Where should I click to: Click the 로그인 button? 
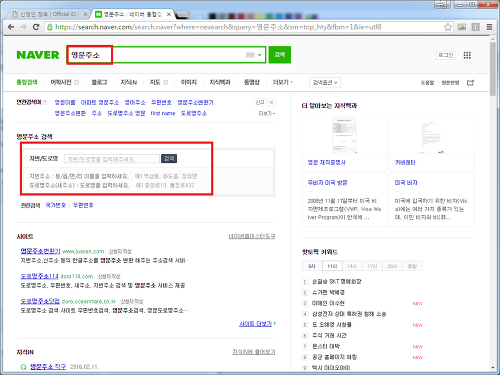(446, 55)
